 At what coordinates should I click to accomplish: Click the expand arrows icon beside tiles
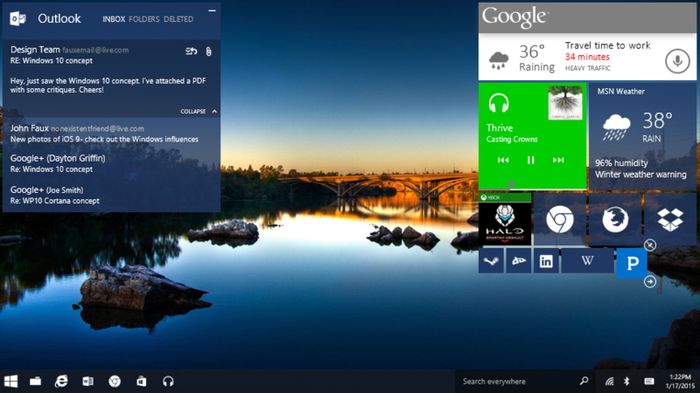[650, 245]
